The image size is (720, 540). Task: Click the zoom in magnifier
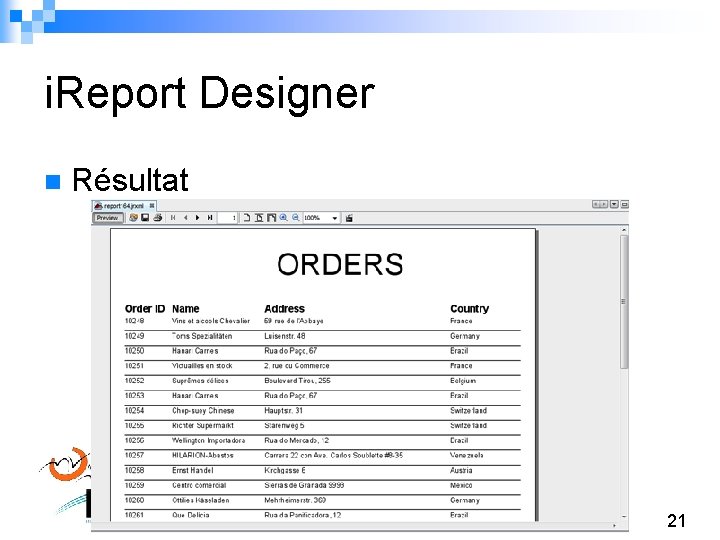pyautogui.click(x=284, y=218)
